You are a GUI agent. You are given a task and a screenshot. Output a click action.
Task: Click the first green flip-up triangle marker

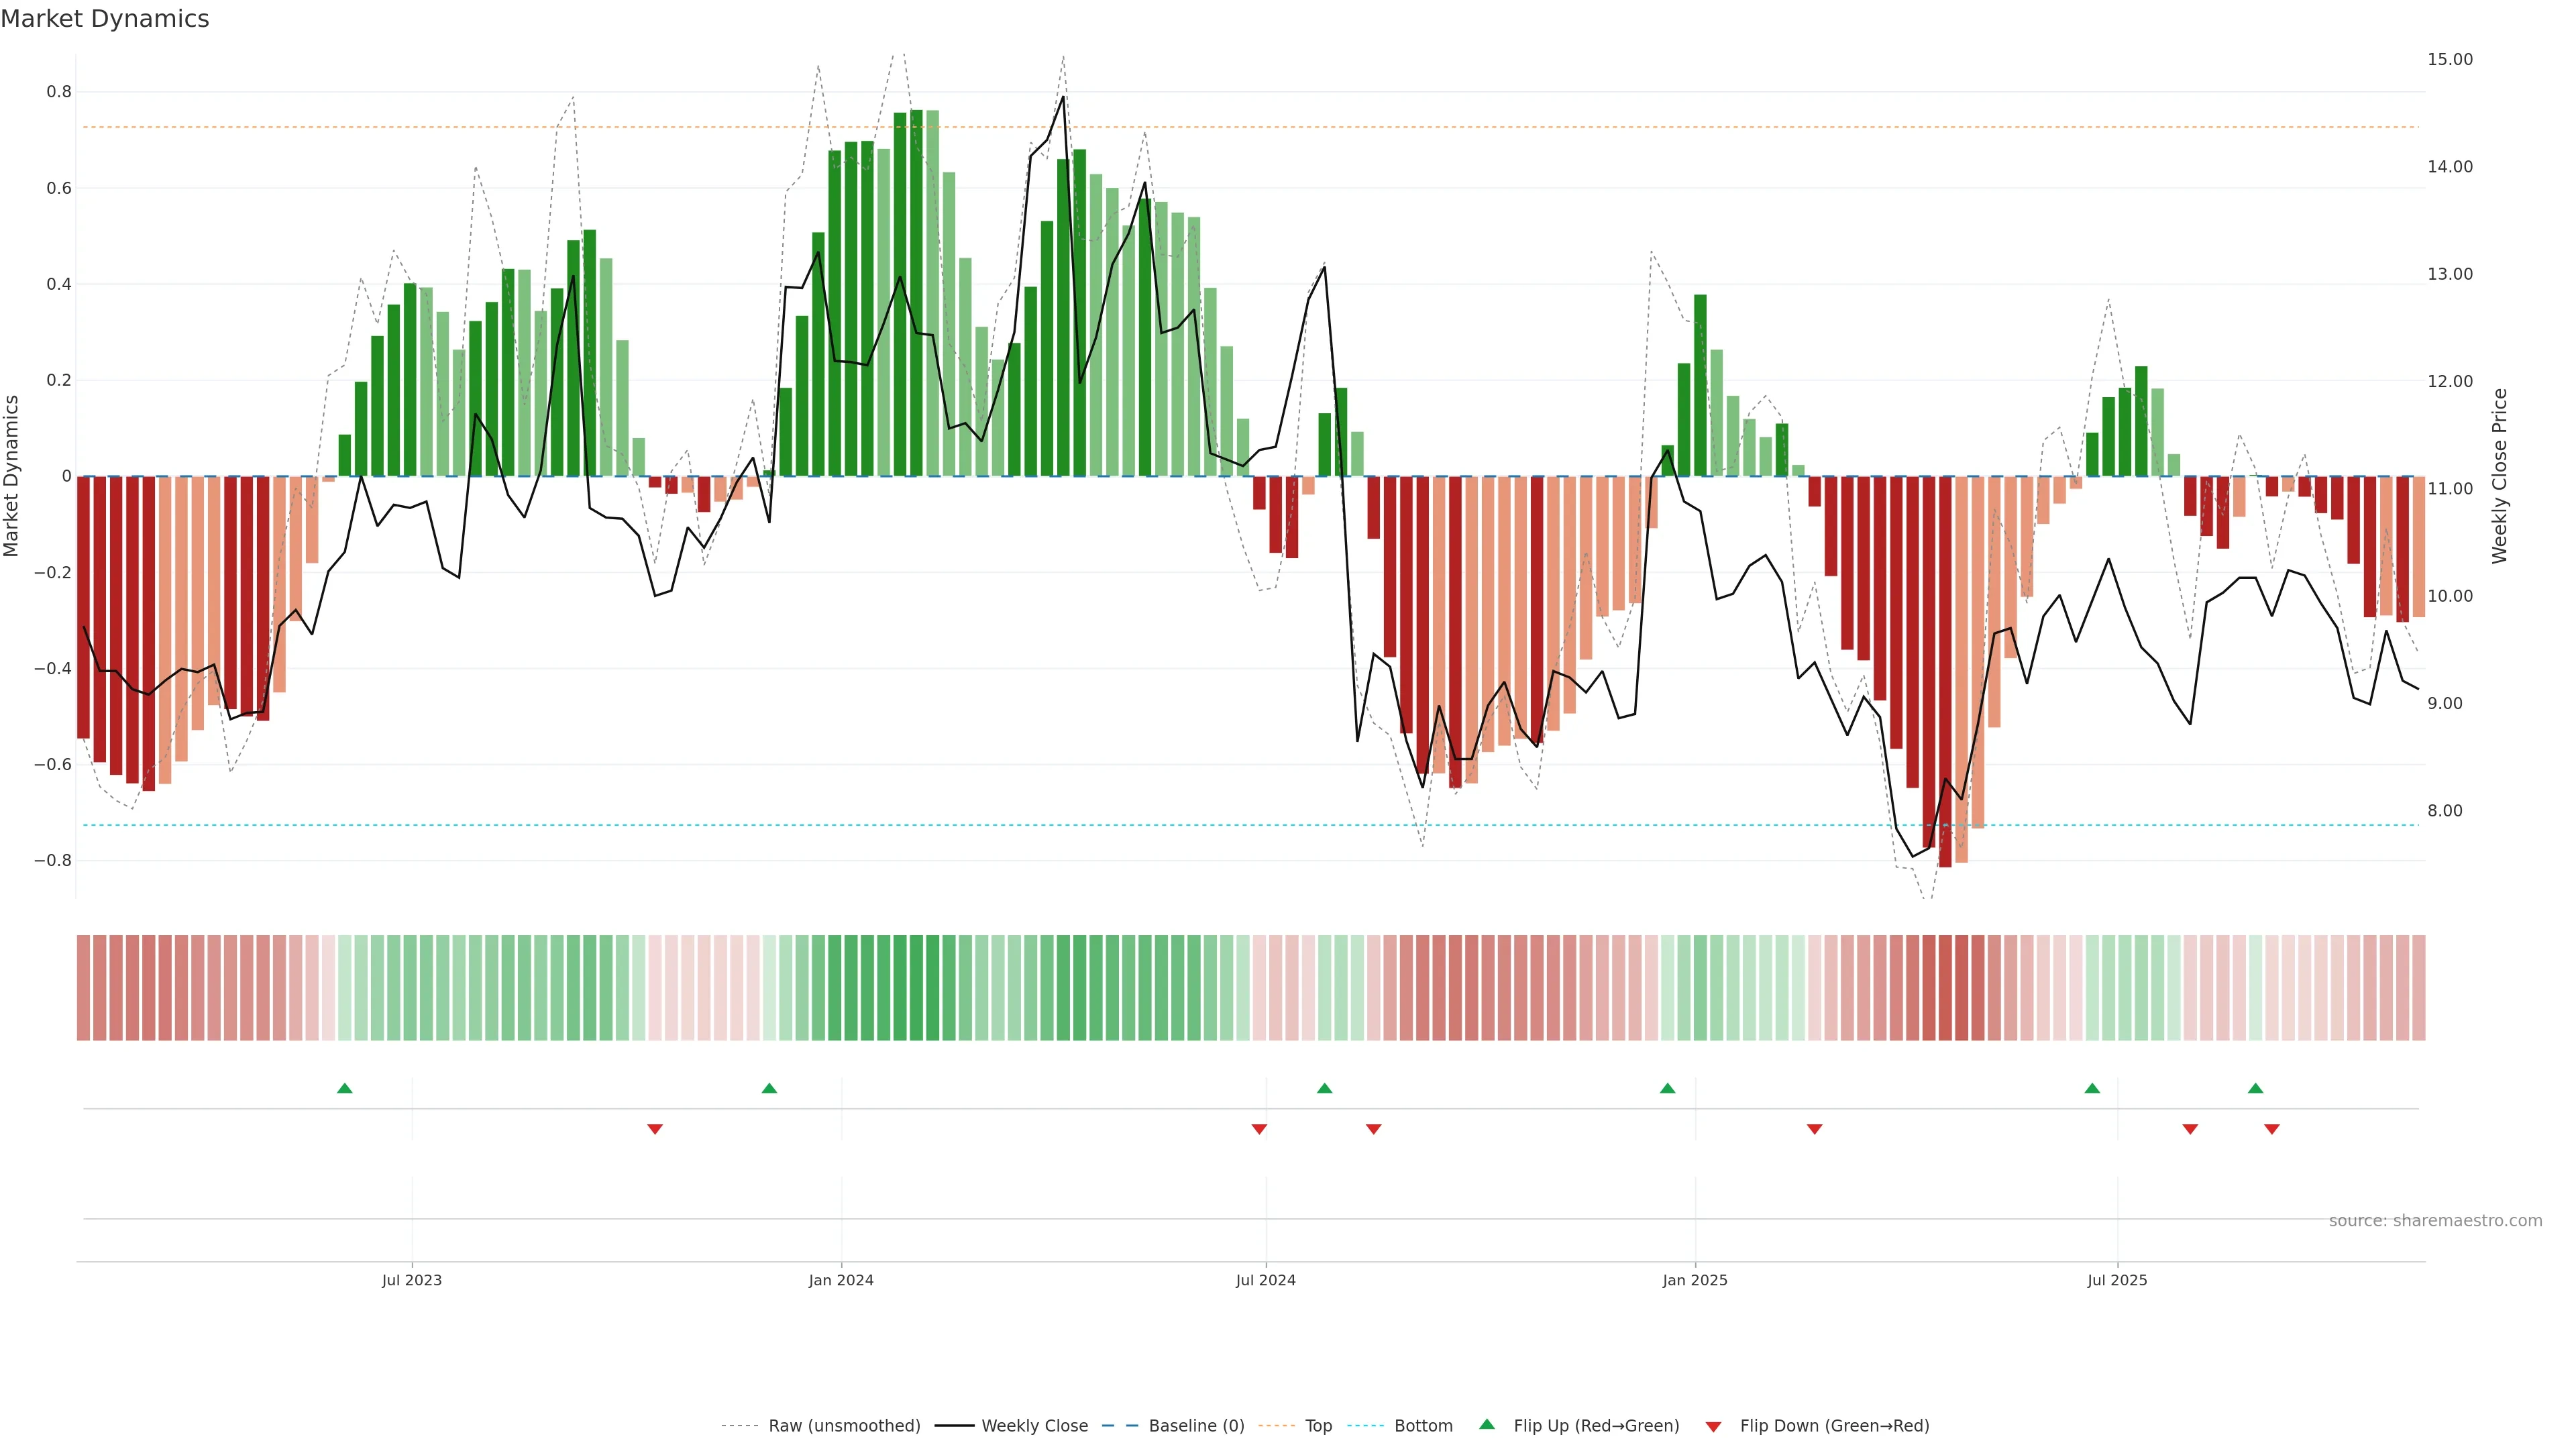click(x=345, y=1088)
